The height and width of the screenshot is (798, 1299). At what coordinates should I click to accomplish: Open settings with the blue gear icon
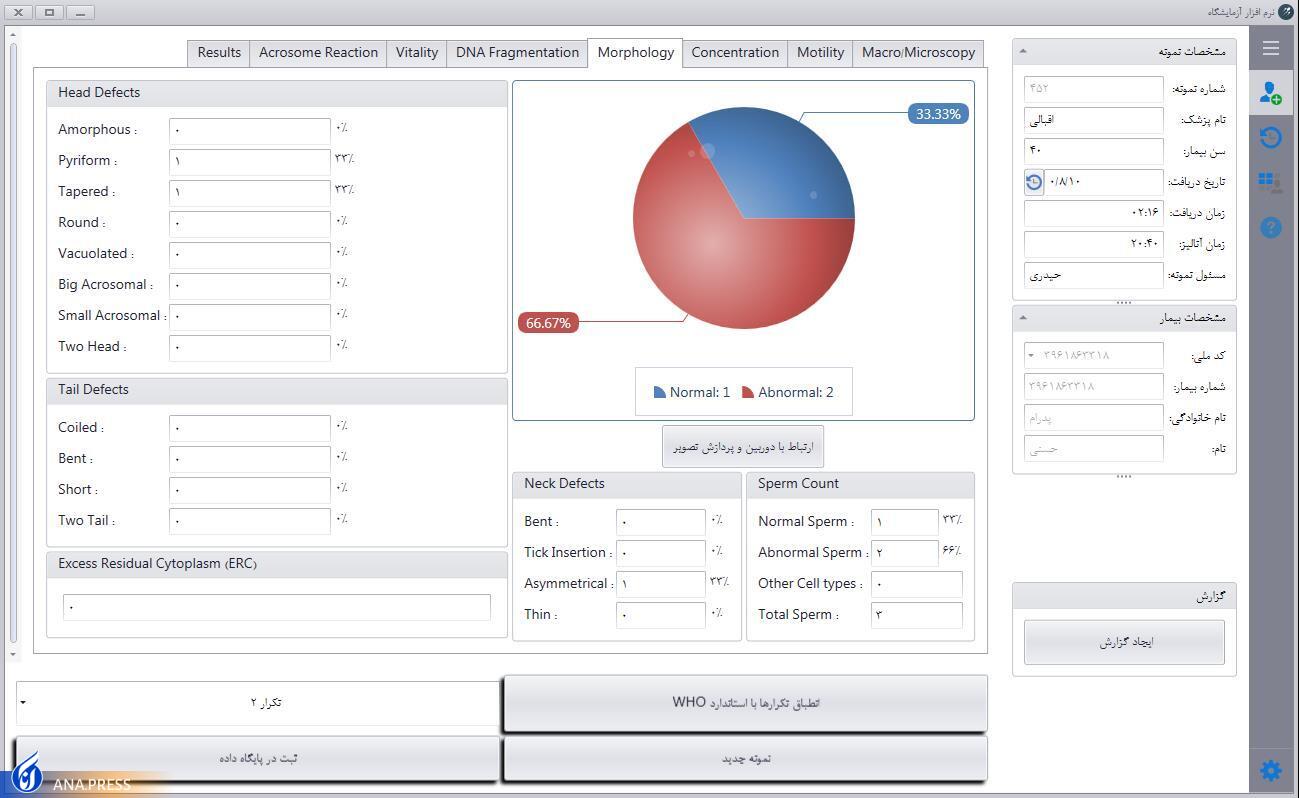[1270, 770]
